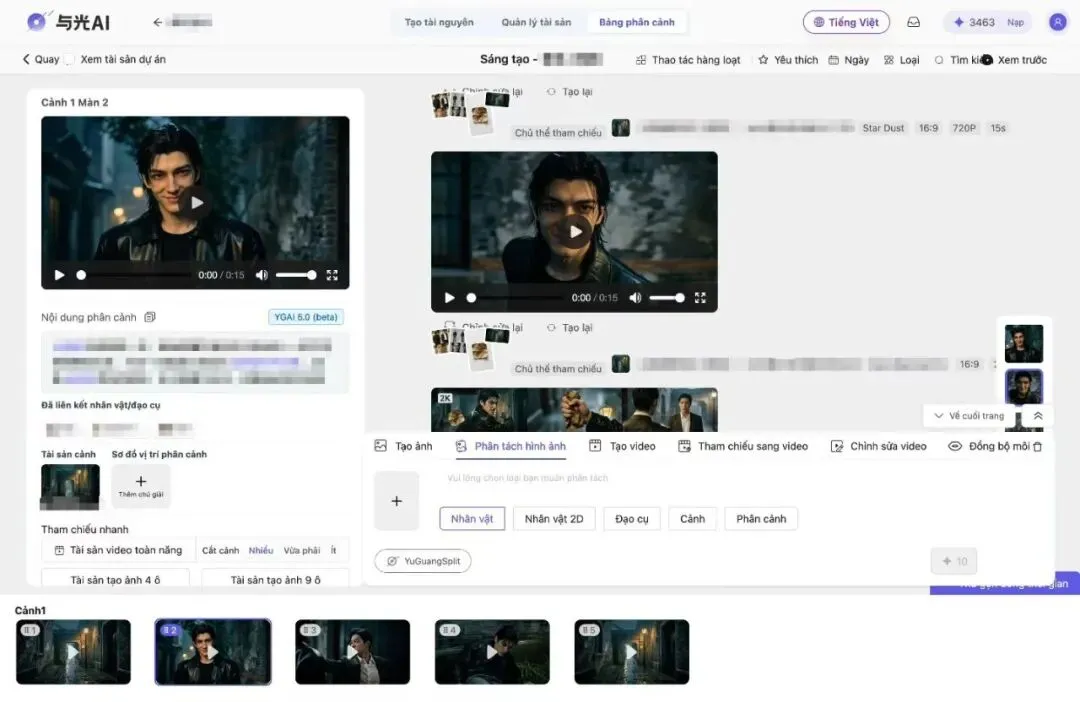Copy storyboard content via copy icon

150,317
